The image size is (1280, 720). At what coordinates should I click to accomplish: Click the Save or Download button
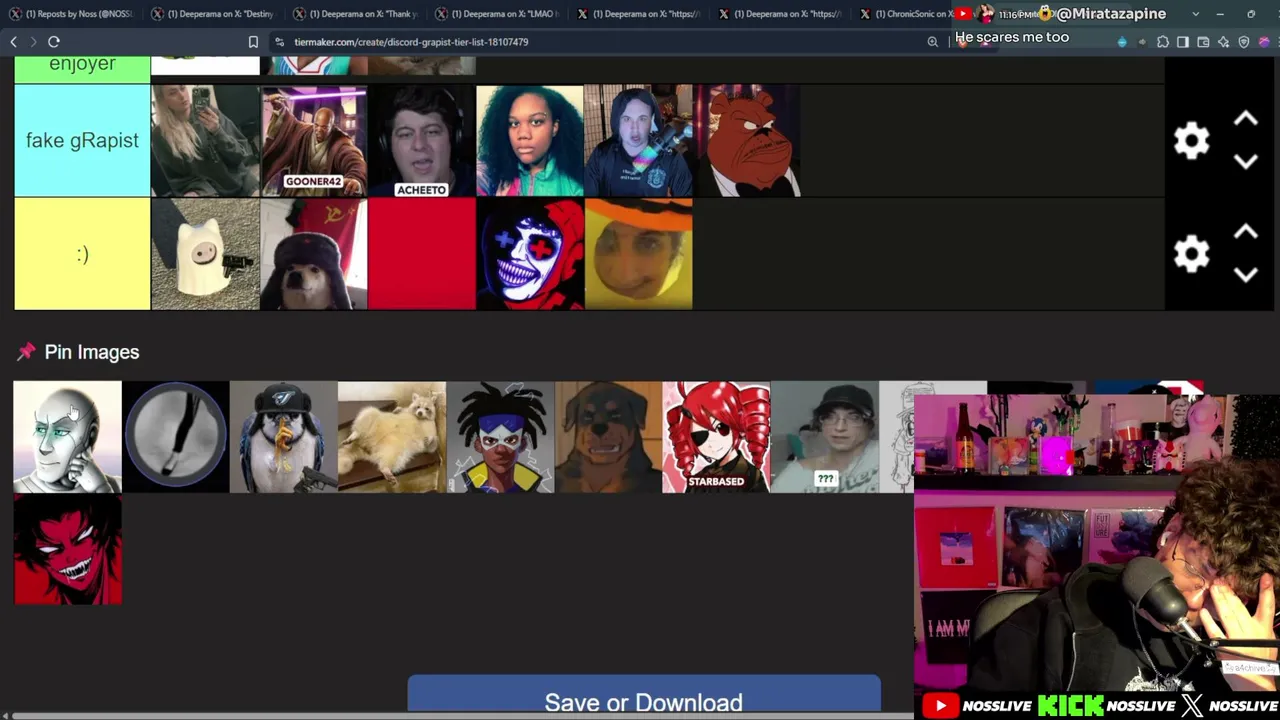coord(644,698)
